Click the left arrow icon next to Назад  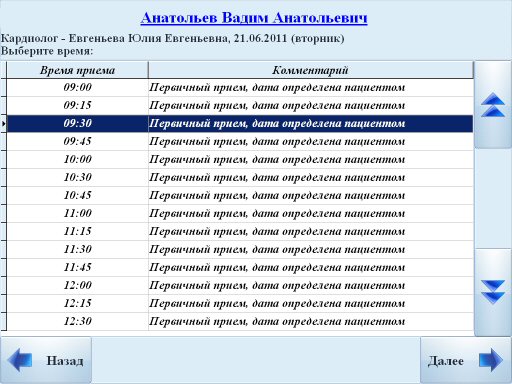[x=20, y=360]
